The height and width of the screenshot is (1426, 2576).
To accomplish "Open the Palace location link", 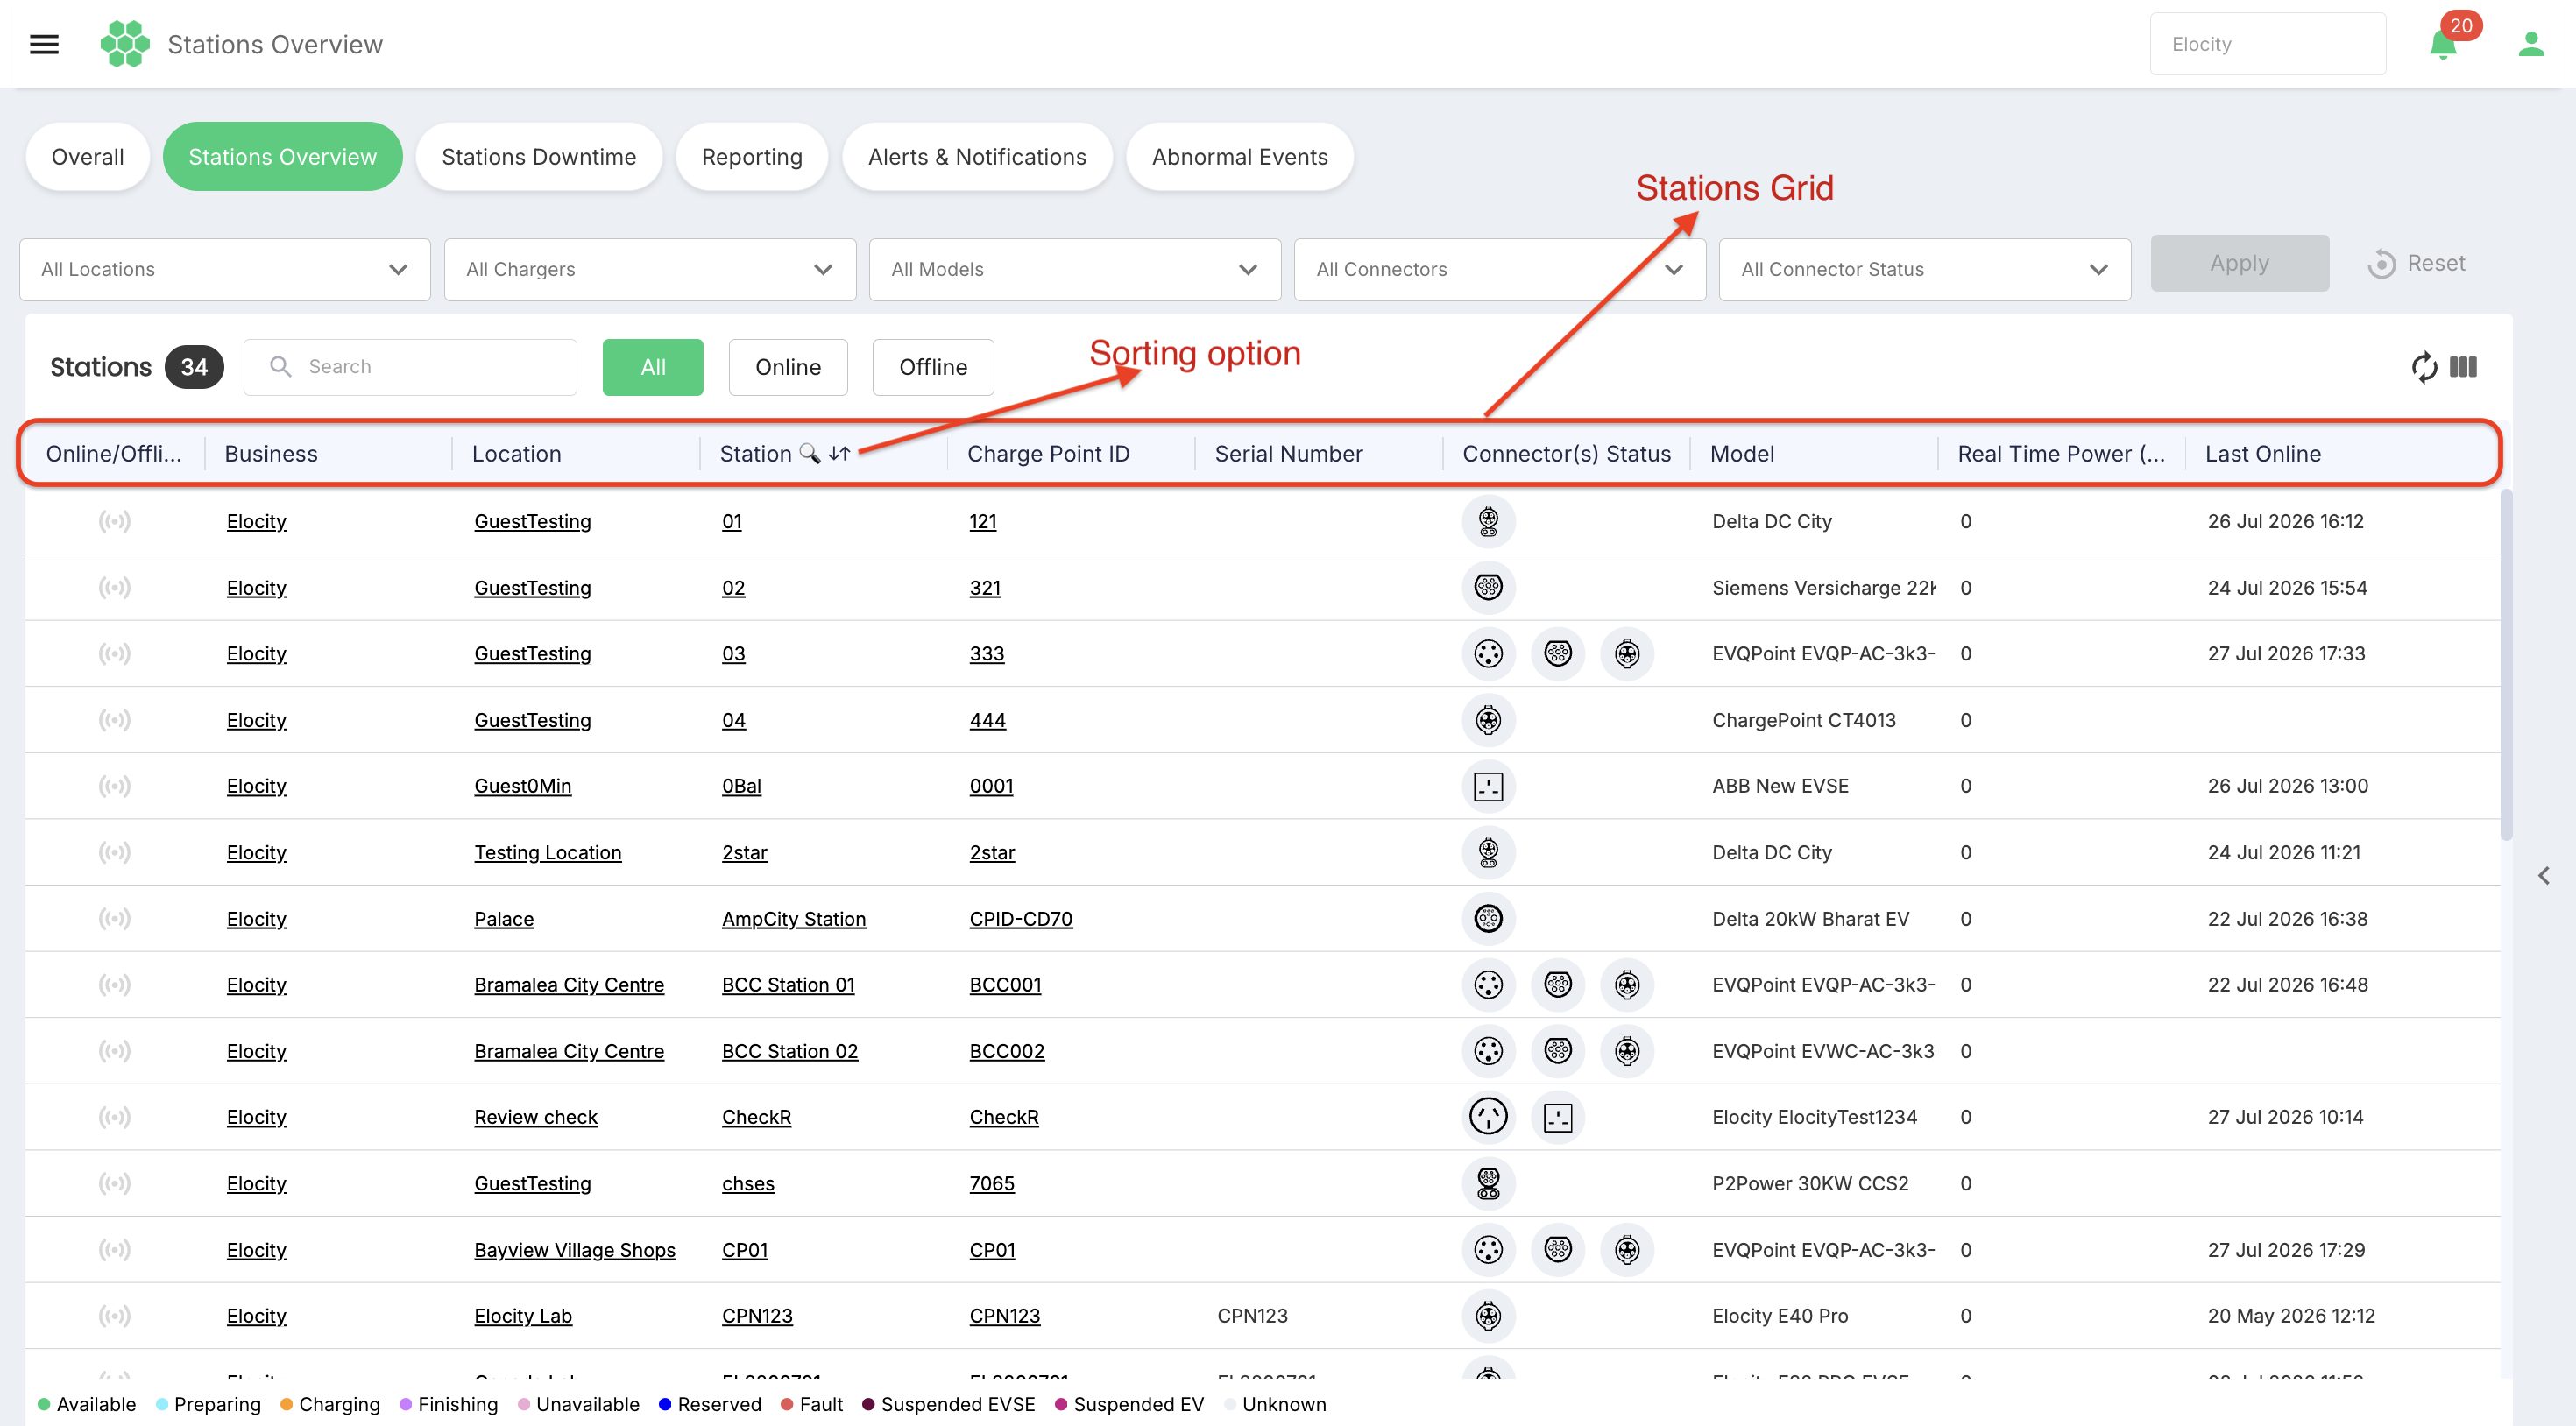I will tap(504, 919).
